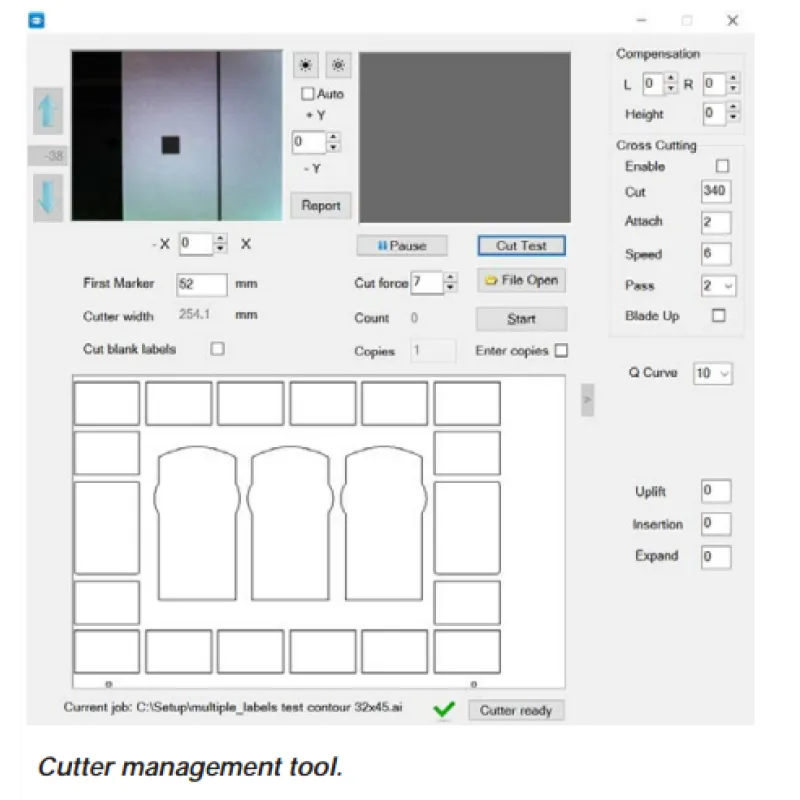800x800 pixels.
Task: Adjust the Cut force spinner arrows
Action: (450, 282)
